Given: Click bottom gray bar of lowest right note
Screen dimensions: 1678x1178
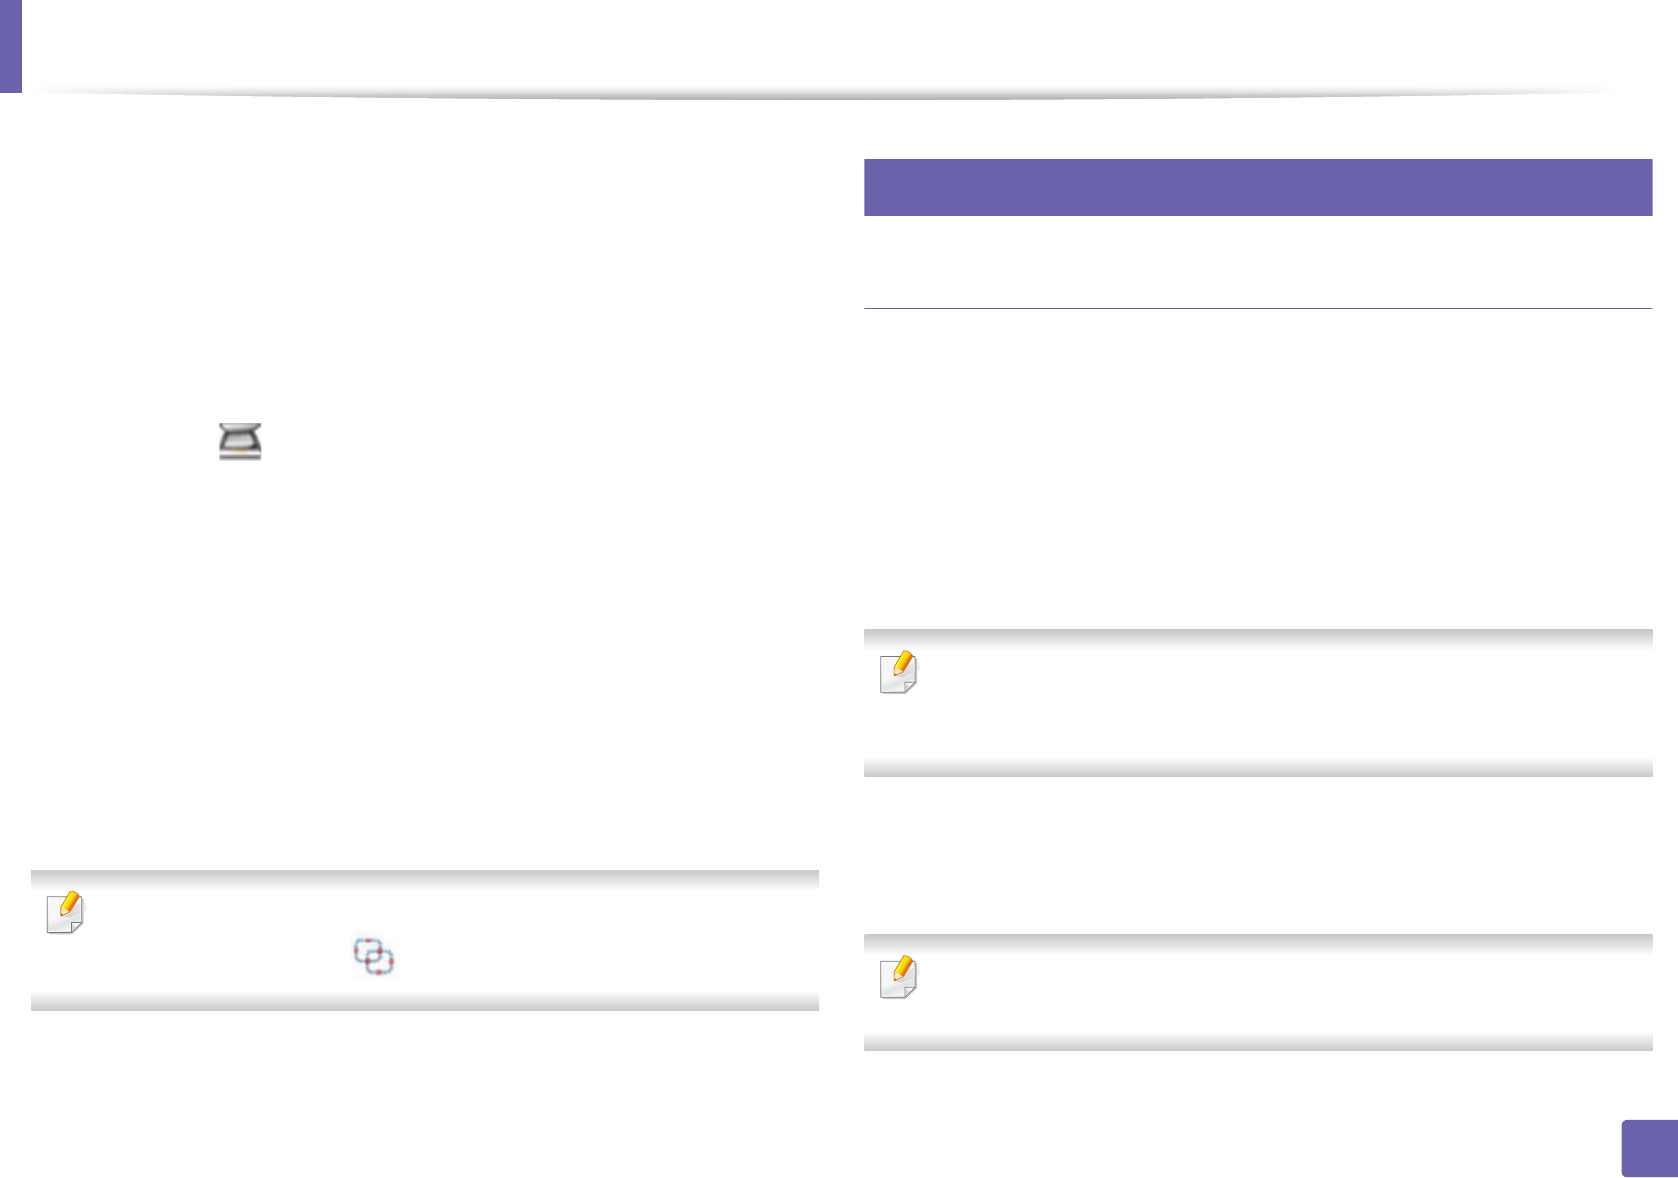Looking at the screenshot, I should 1257,1042.
